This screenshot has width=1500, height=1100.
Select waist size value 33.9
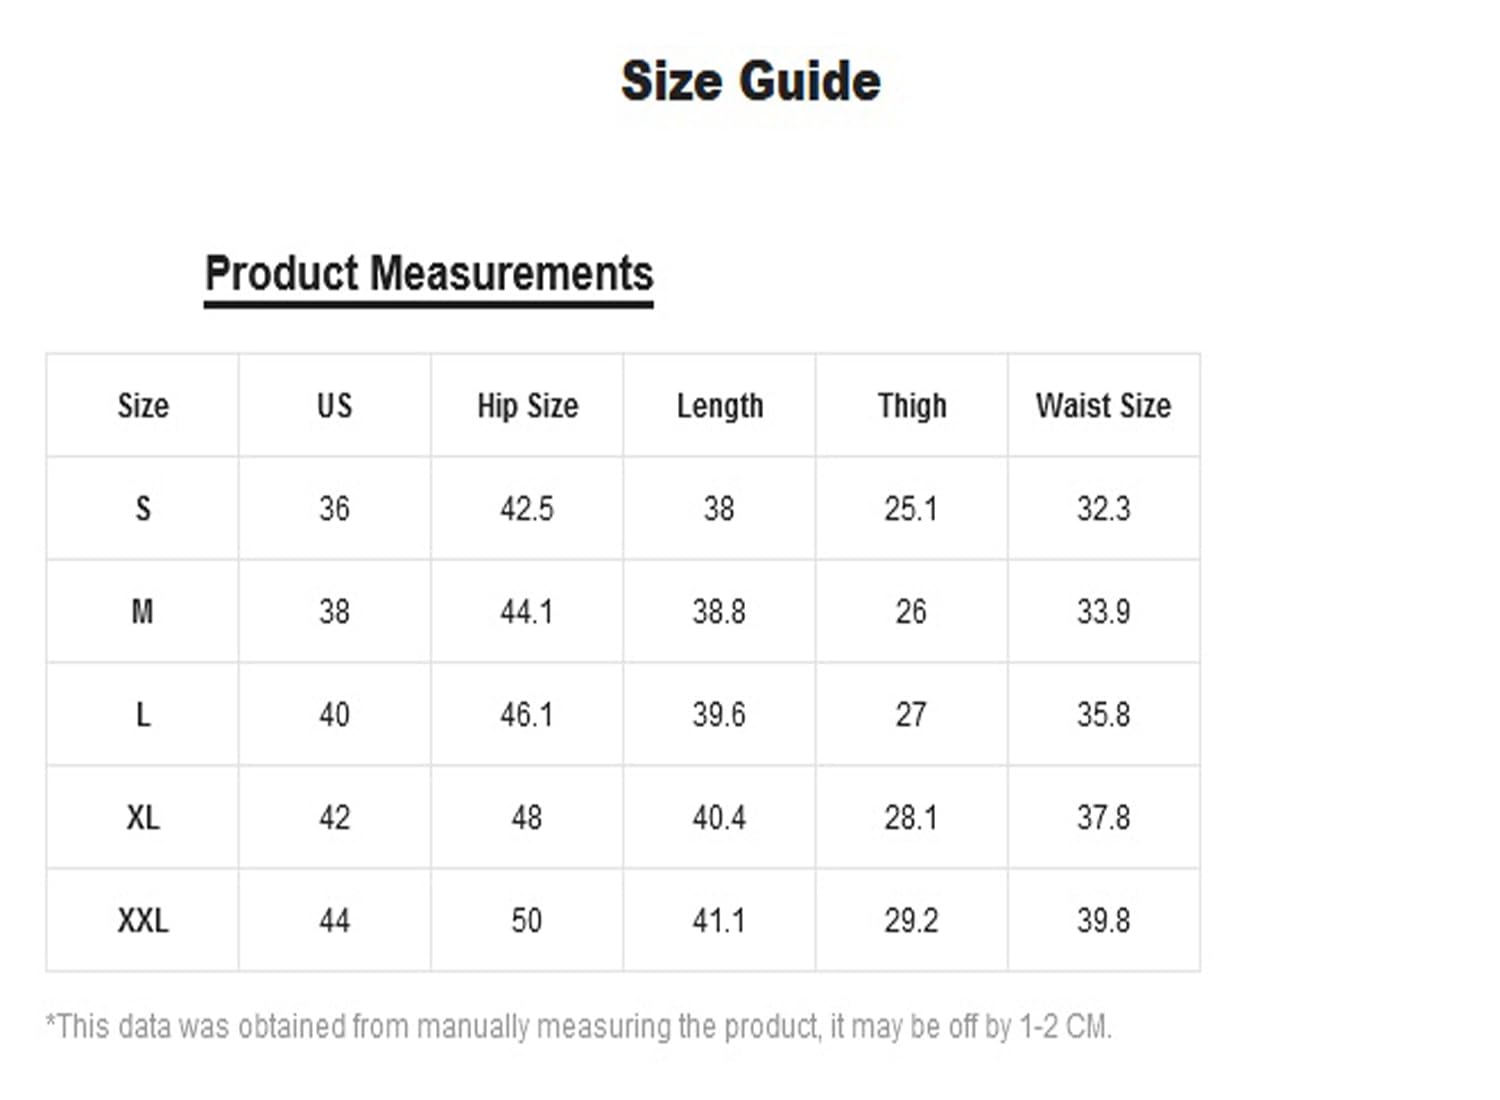click(1103, 612)
